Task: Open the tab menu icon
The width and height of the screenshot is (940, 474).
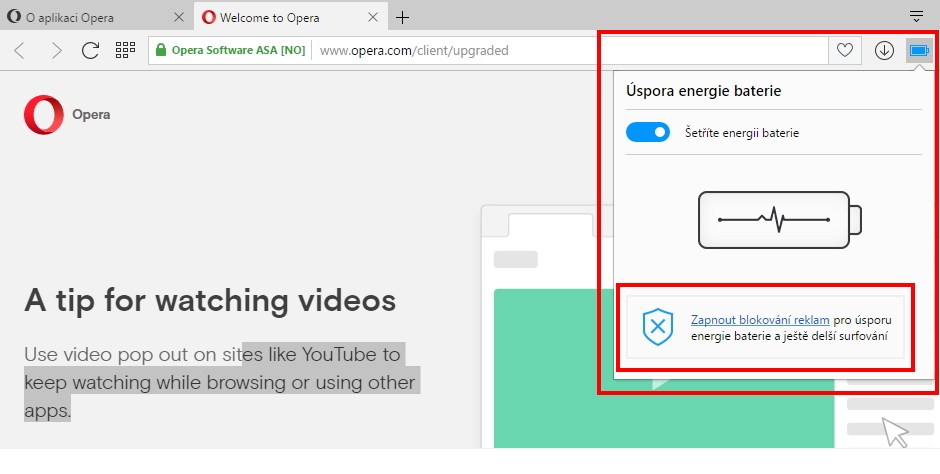Action: (916, 17)
